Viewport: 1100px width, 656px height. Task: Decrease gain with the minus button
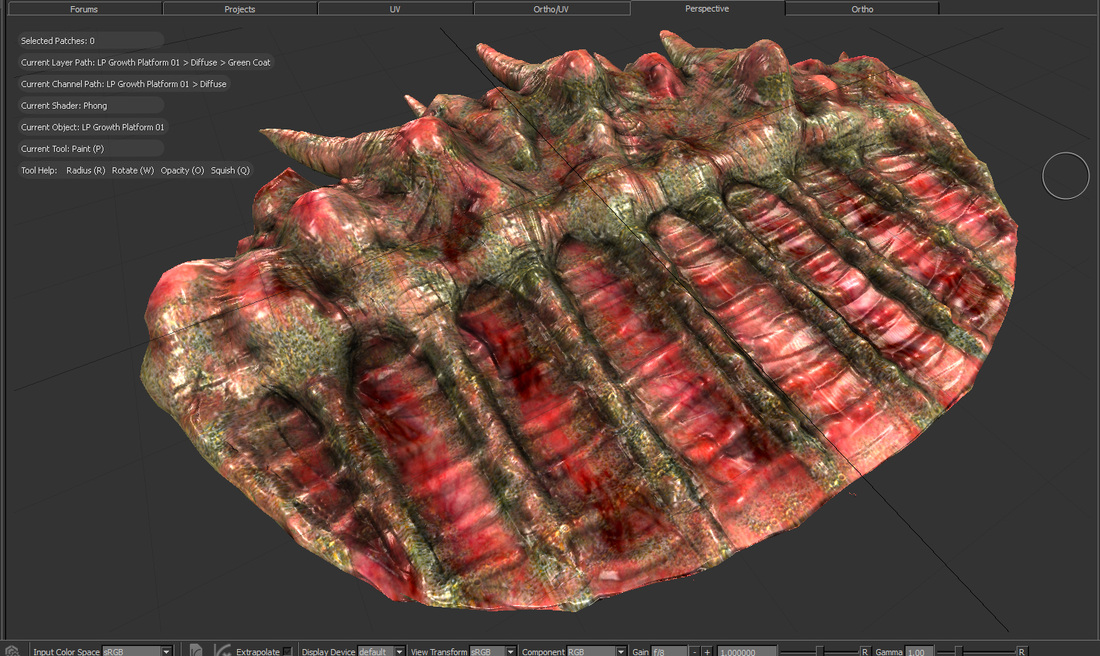point(693,651)
